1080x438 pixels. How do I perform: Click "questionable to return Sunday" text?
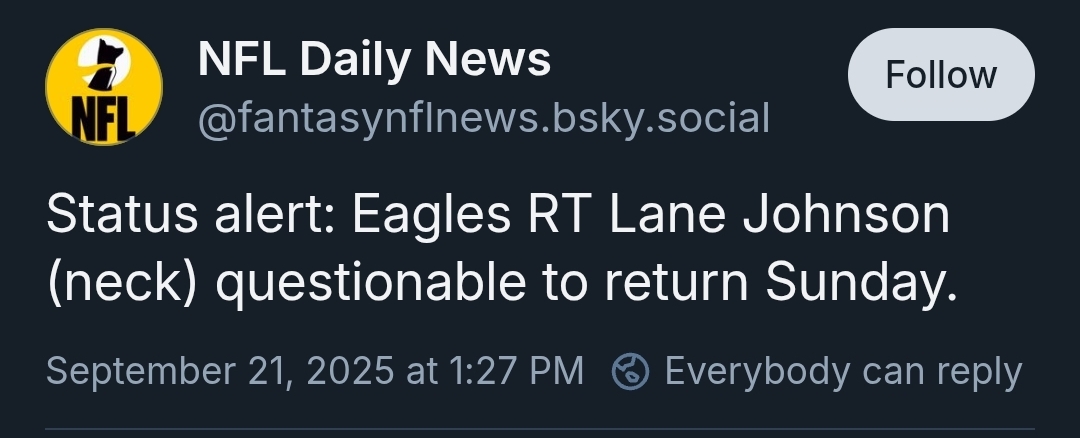tap(586, 282)
